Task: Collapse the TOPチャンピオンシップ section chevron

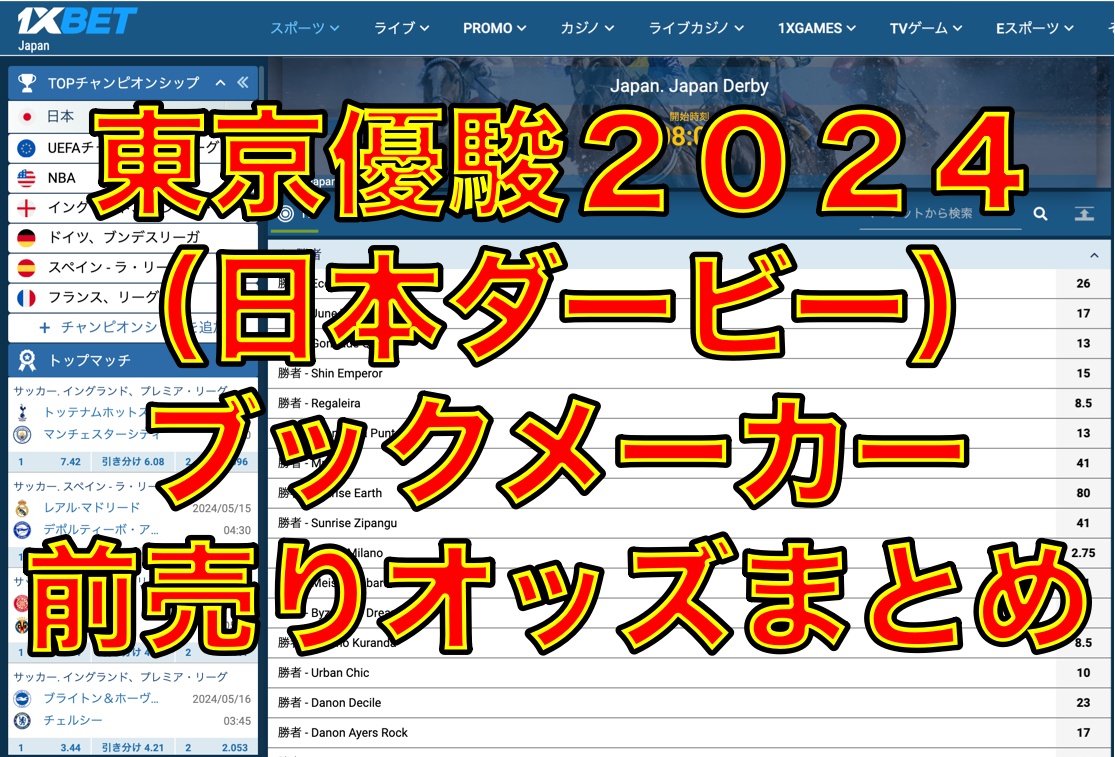Action: pos(220,82)
